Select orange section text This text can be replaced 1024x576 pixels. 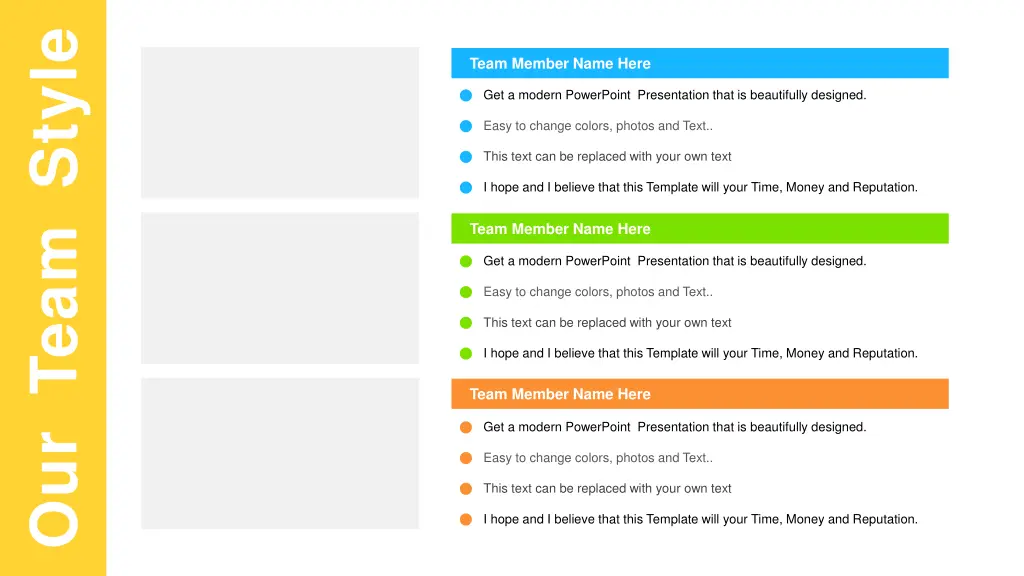pos(607,488)
